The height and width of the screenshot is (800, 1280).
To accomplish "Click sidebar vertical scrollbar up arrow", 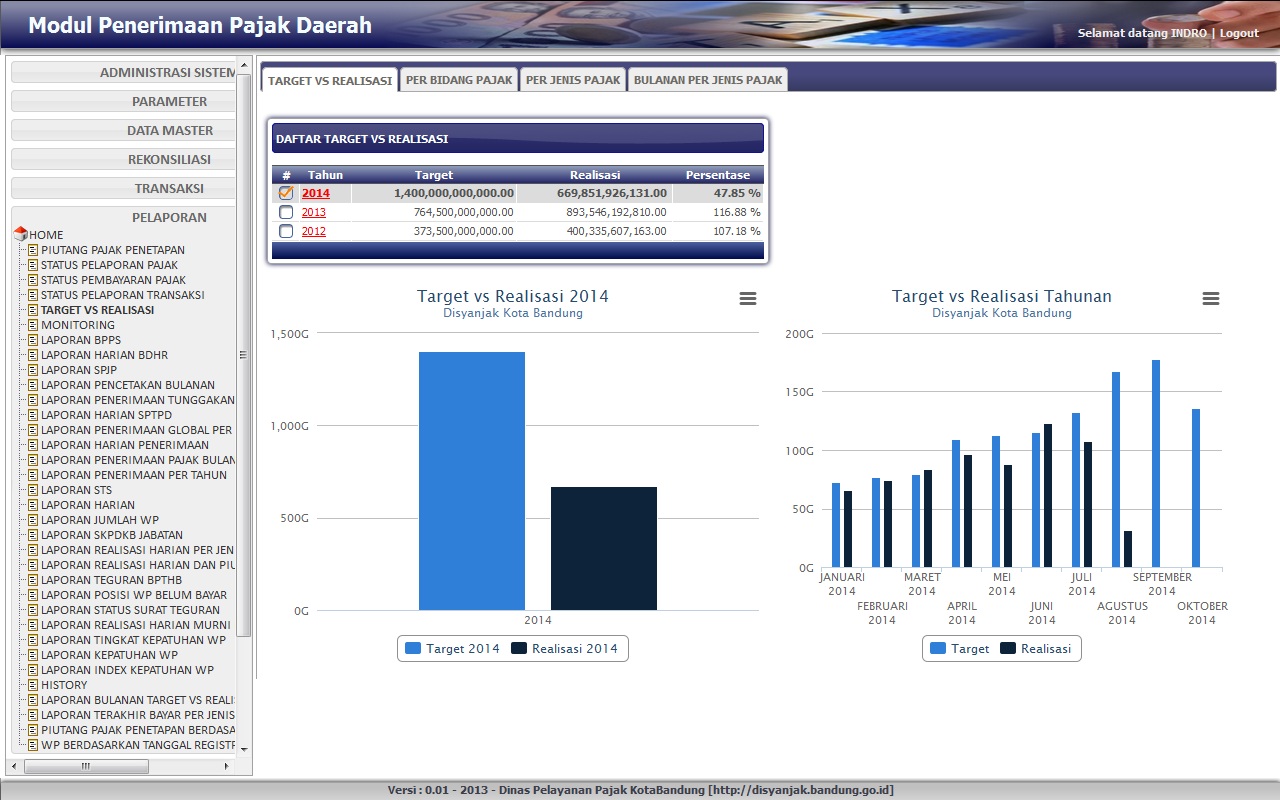I will [x=244, y=64].
